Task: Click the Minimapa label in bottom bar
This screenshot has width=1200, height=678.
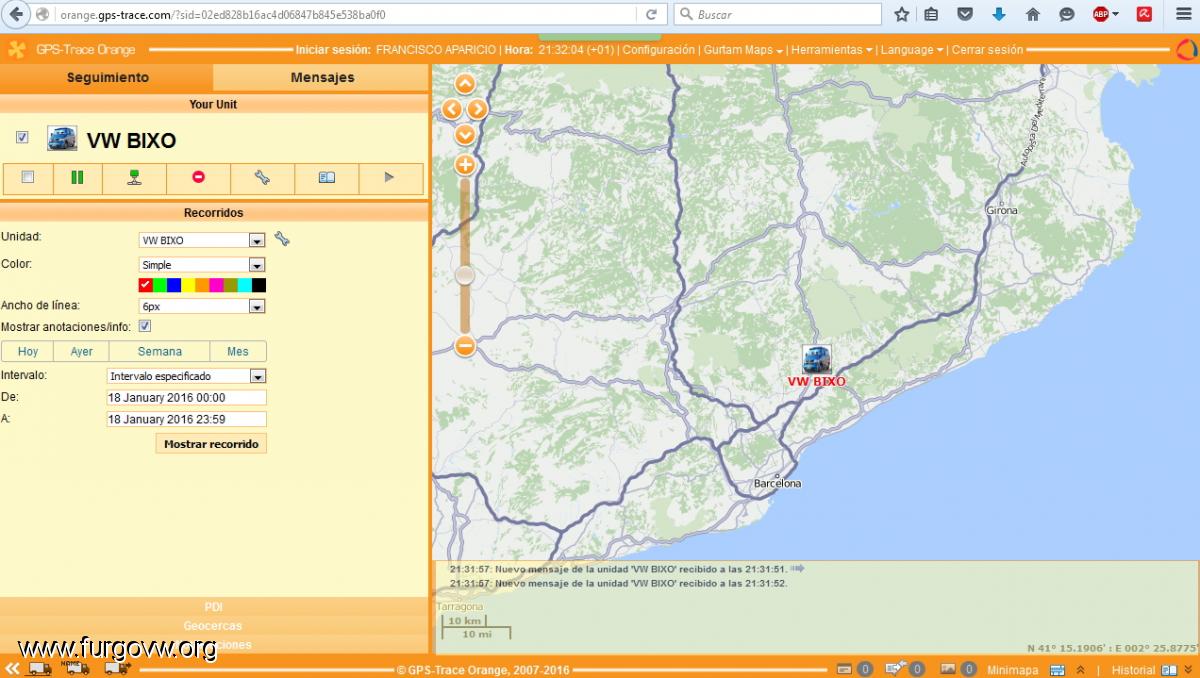Action: (x=1012, y=669)
